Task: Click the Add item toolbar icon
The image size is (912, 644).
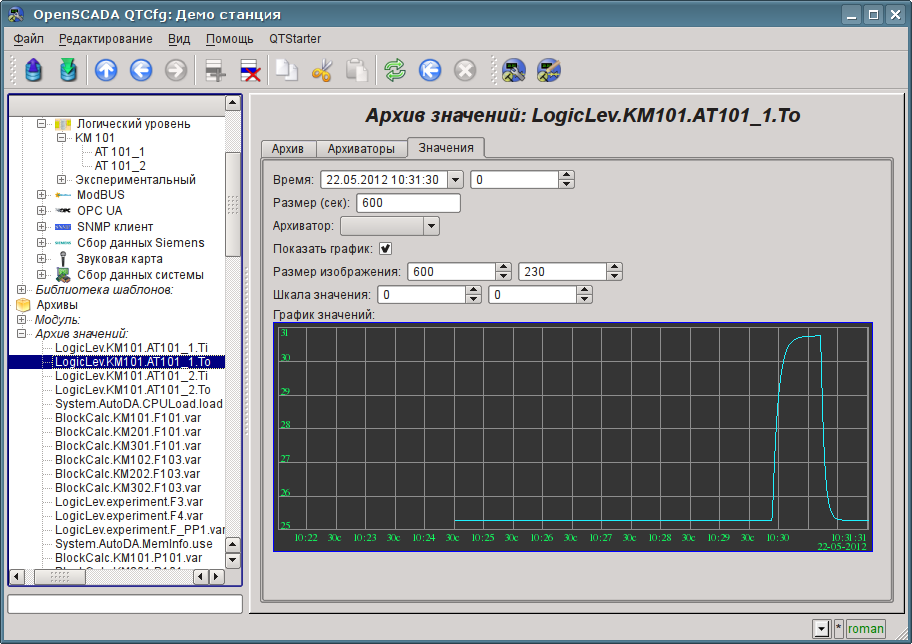Action: pos(214,70)
